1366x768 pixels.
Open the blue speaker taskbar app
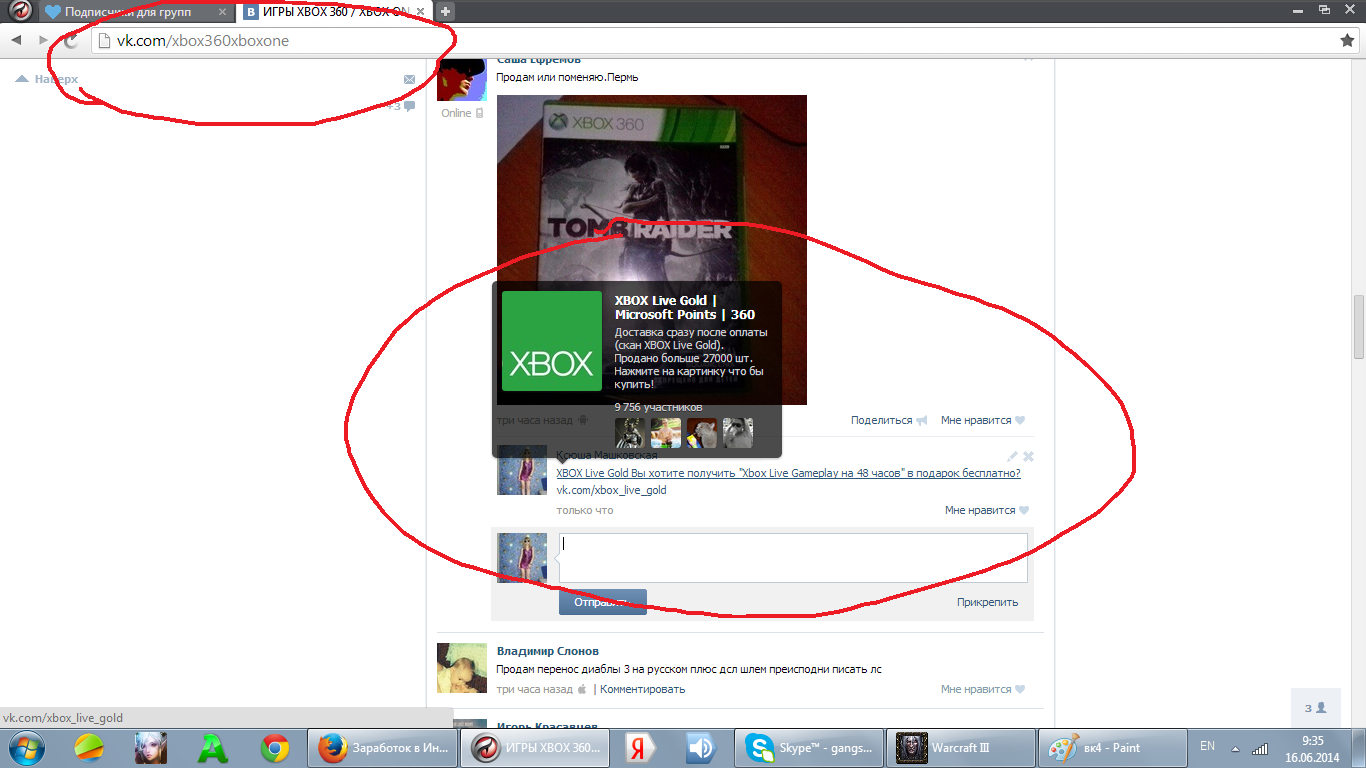[701, 748]
